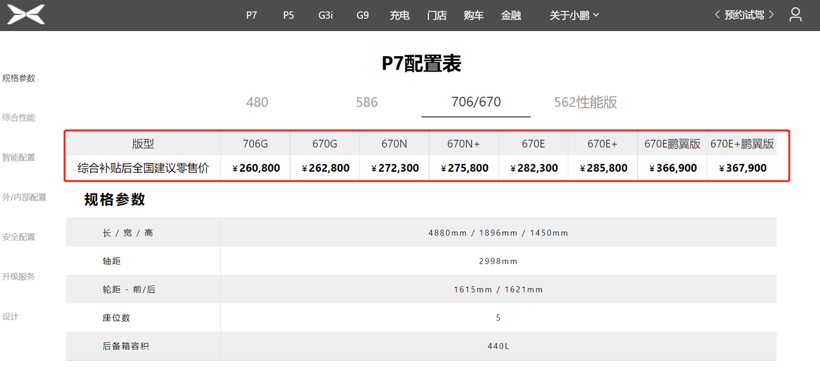The height and width of the screenshot is (368, 820).
Task: Jump to 智能配置 in sidebar
Action: (19, 157)
